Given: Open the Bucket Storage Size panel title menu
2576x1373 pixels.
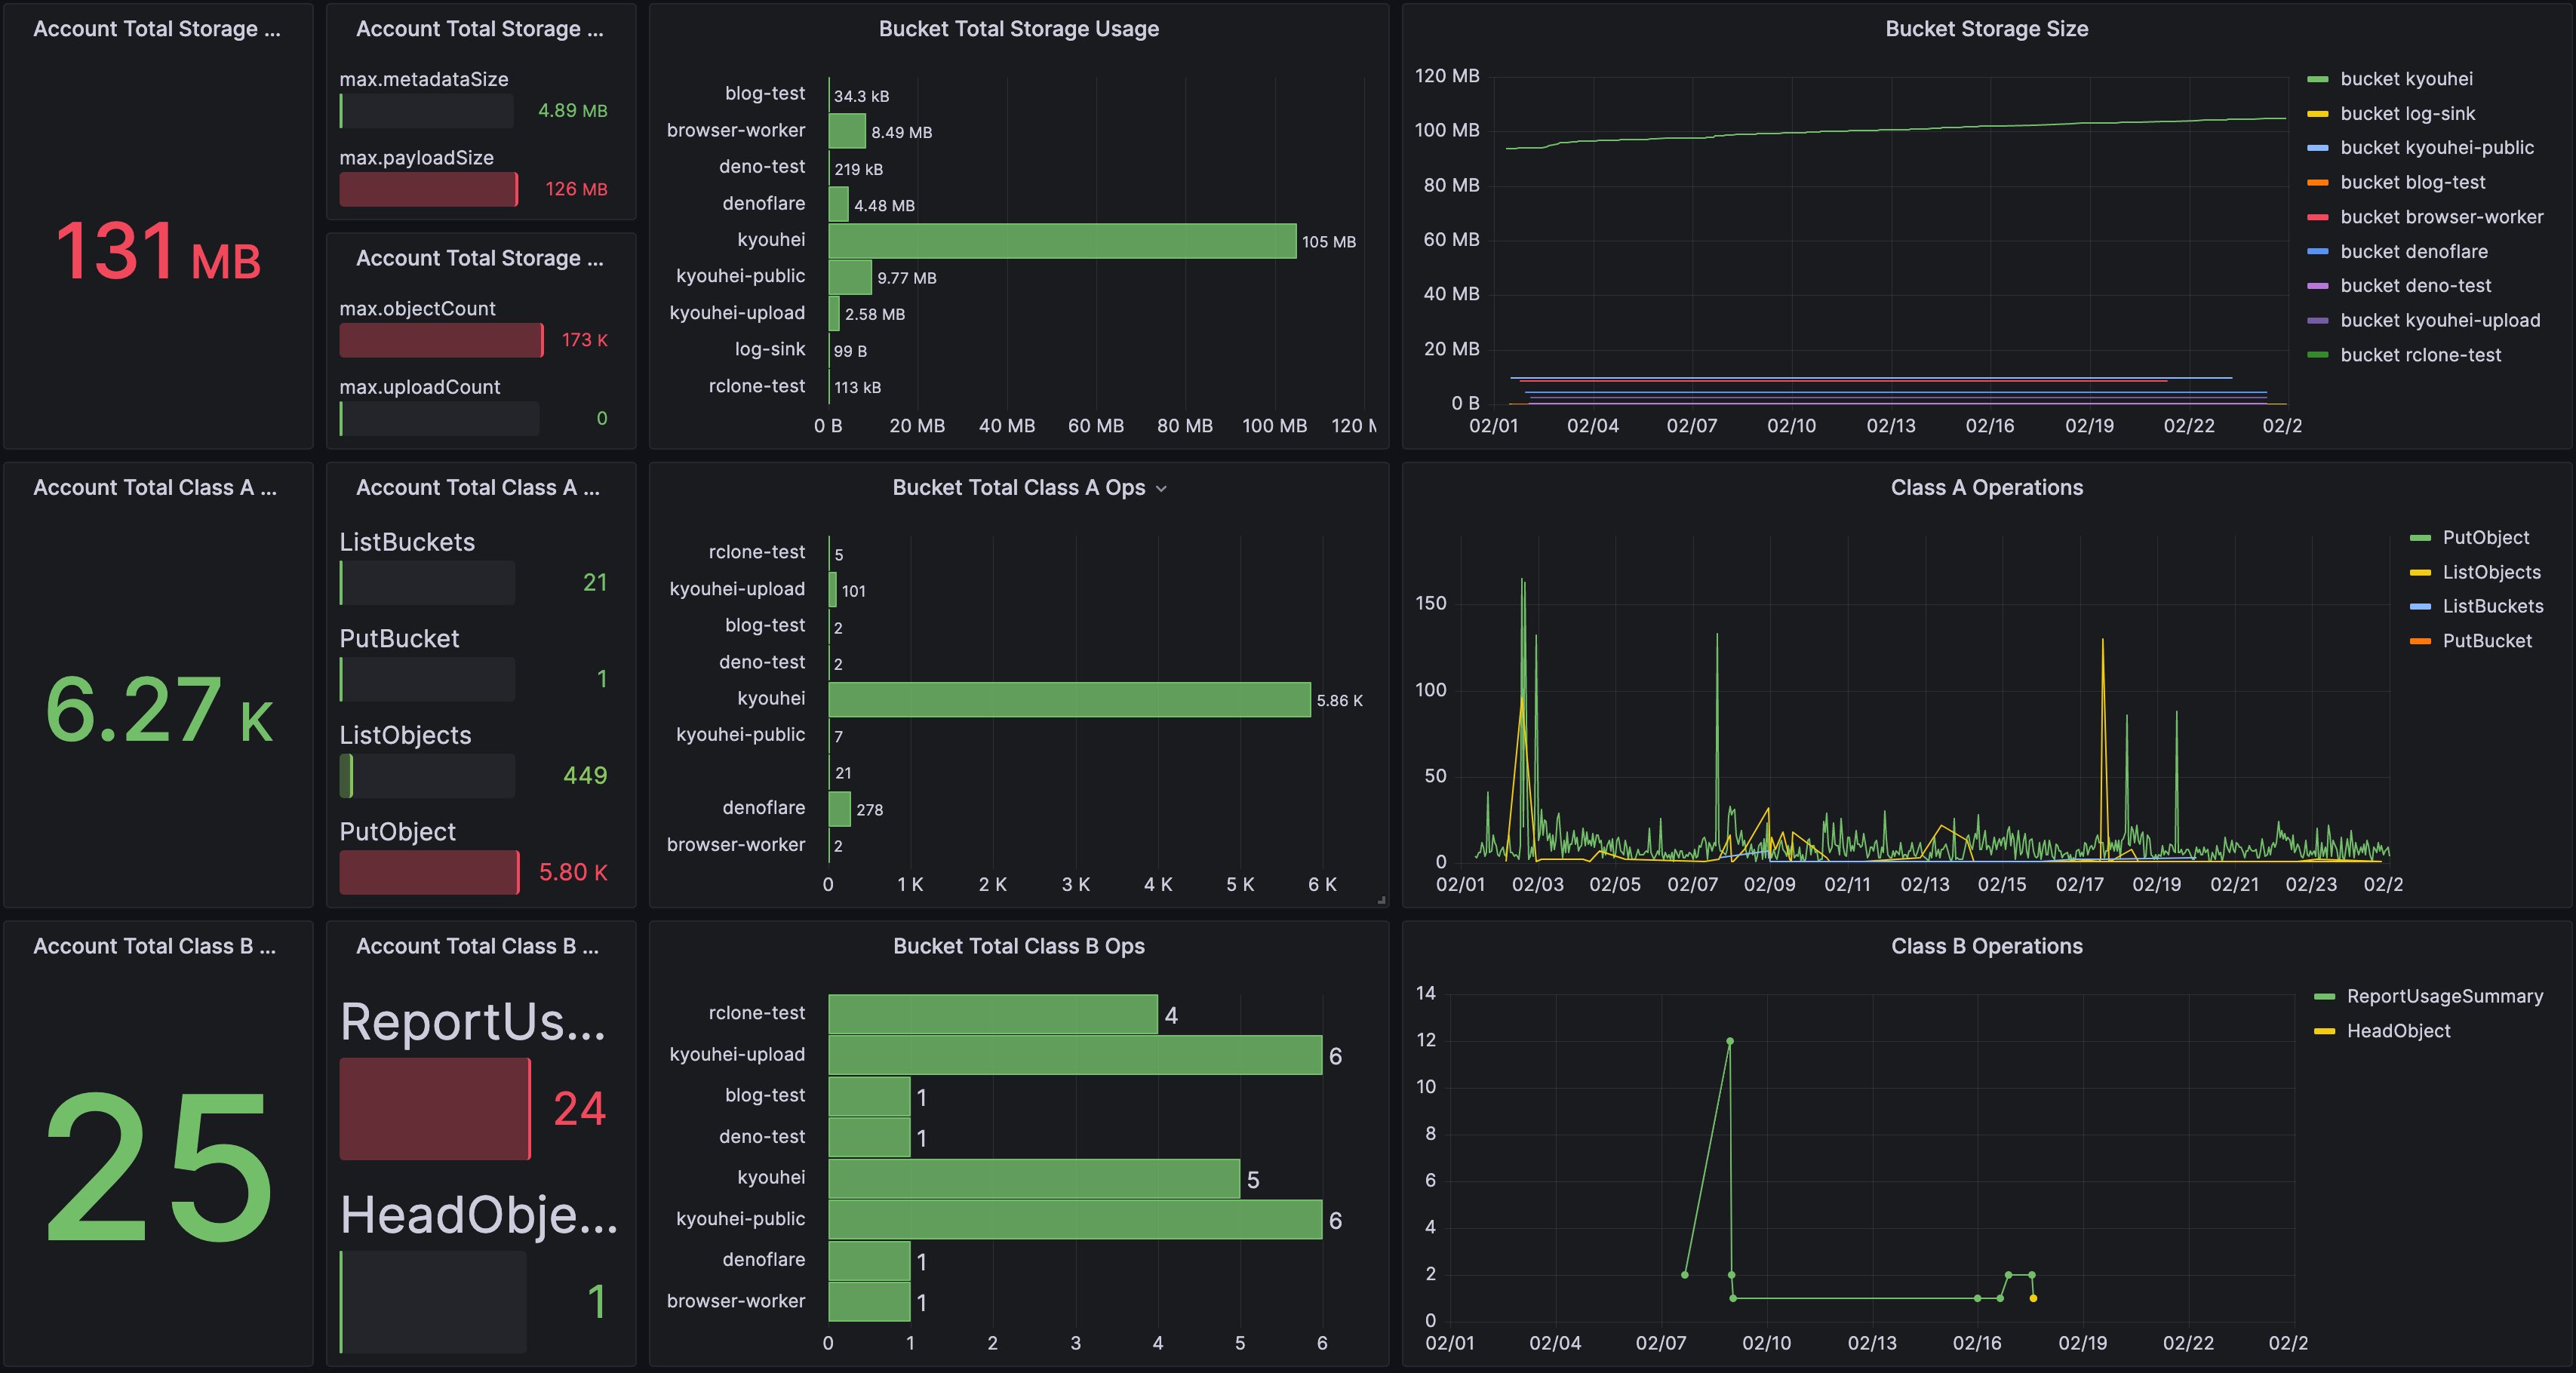Looking at the screenshot, I should (1986, 29).
